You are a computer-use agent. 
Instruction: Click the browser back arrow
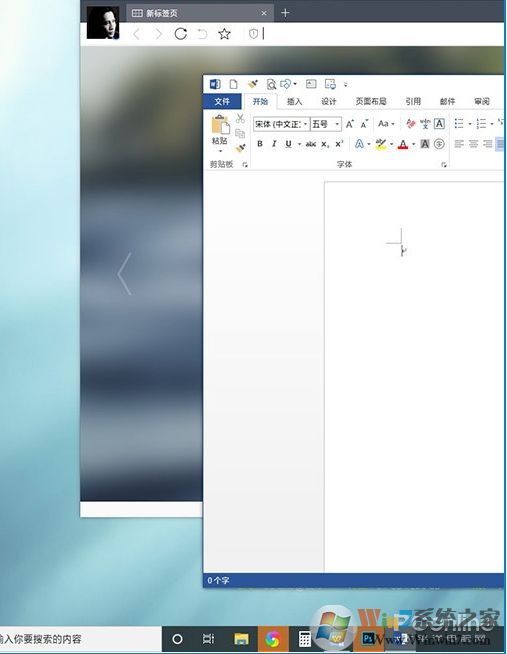(x=136, y=34)
